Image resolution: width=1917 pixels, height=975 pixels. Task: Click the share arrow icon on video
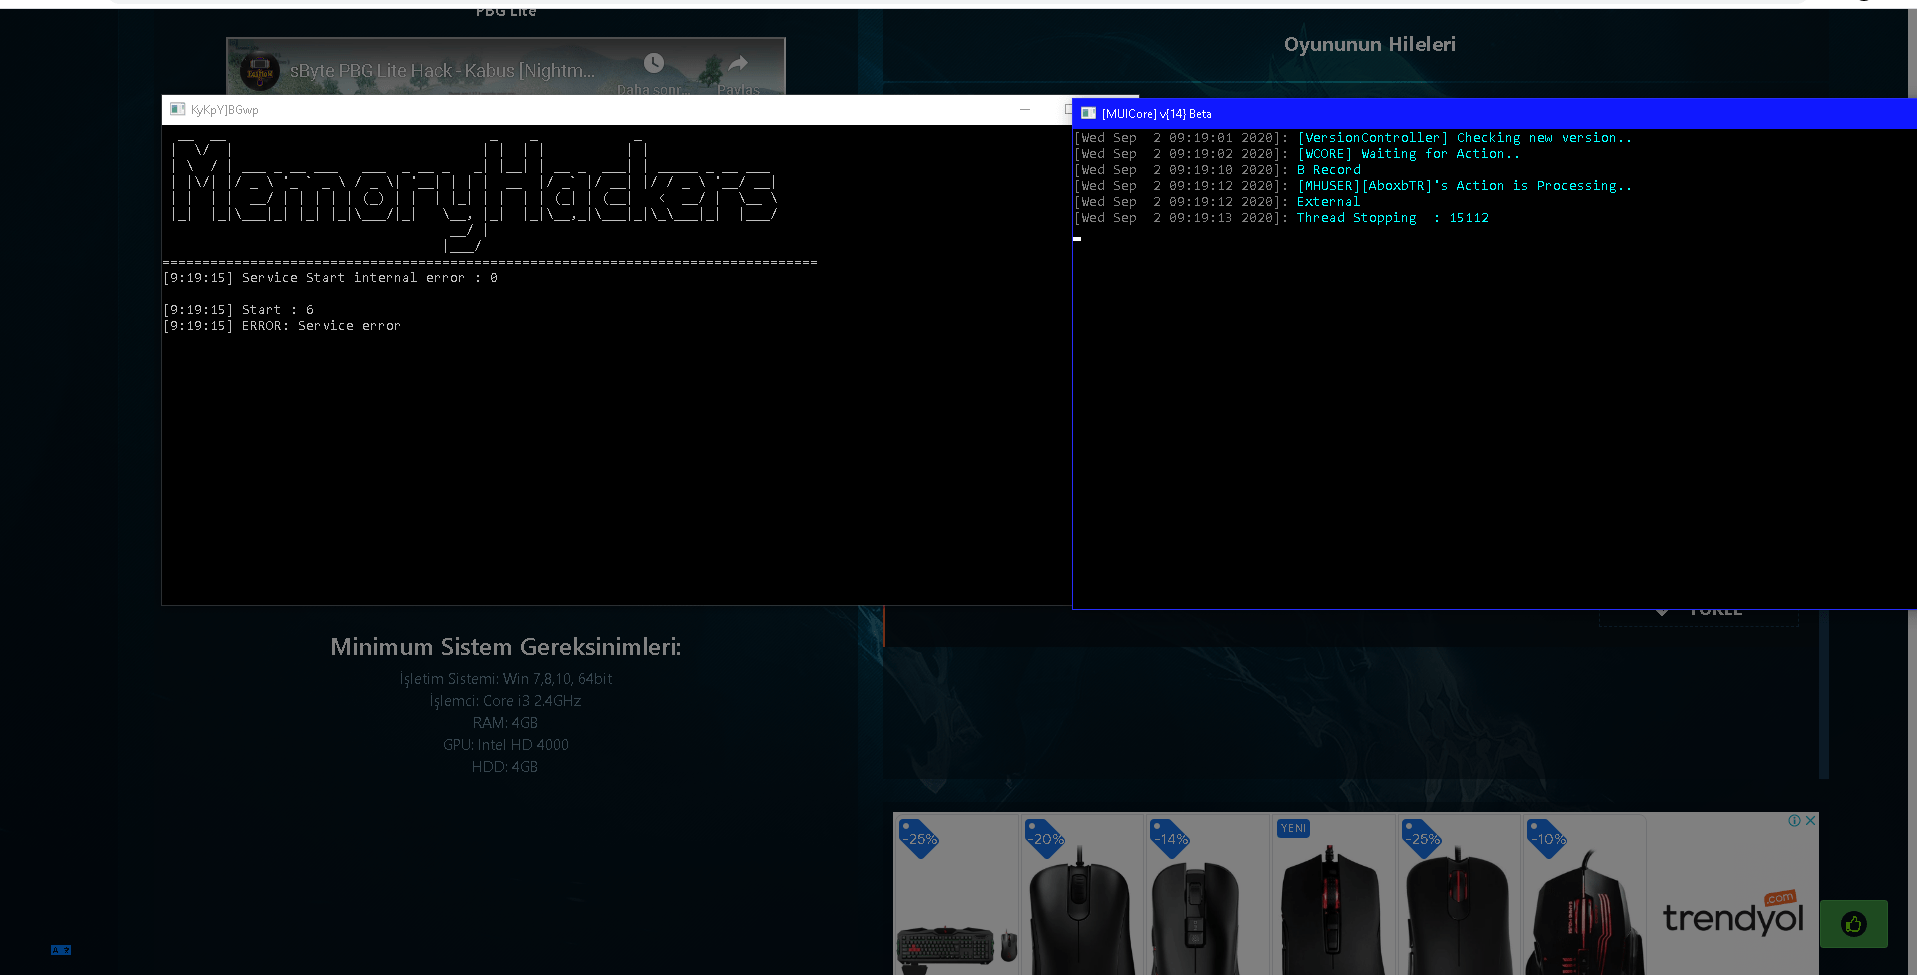(738, 63)
